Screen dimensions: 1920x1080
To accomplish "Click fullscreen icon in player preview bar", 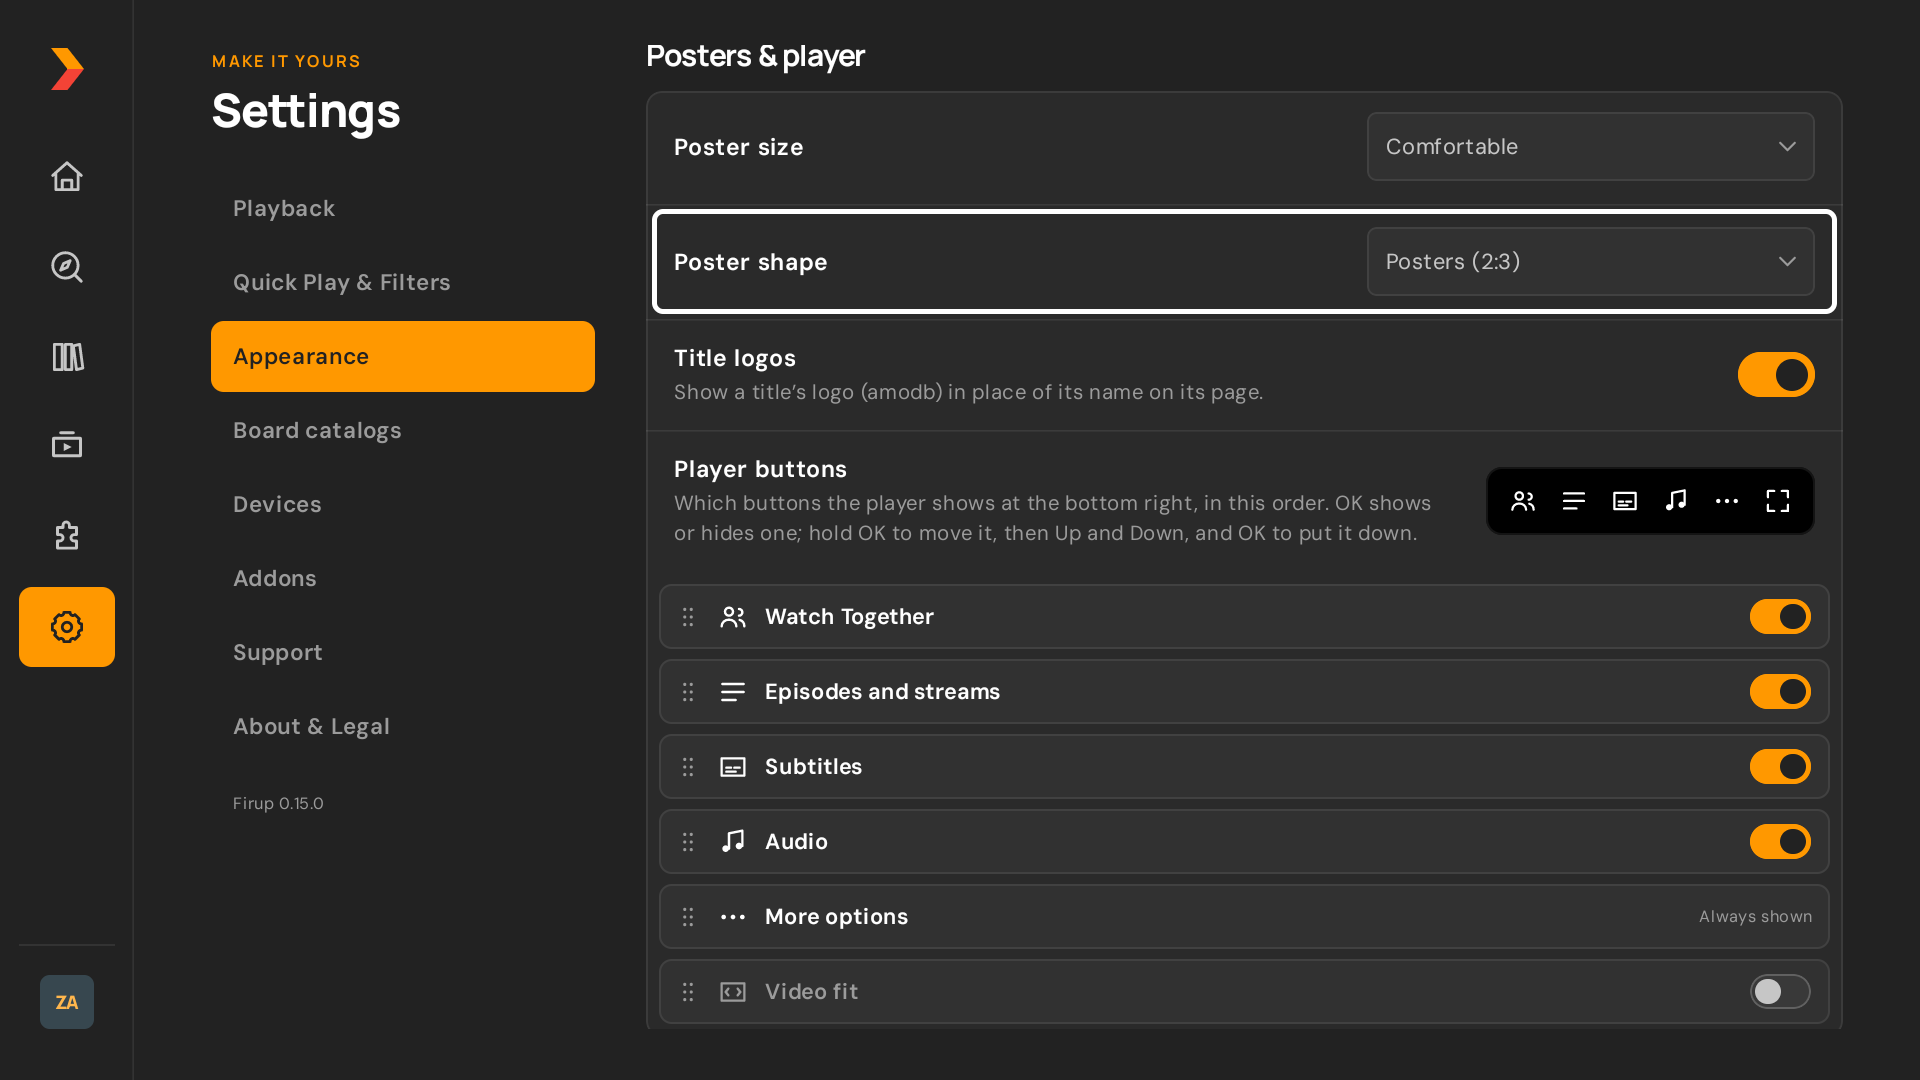I will (x=1778, y=501).
